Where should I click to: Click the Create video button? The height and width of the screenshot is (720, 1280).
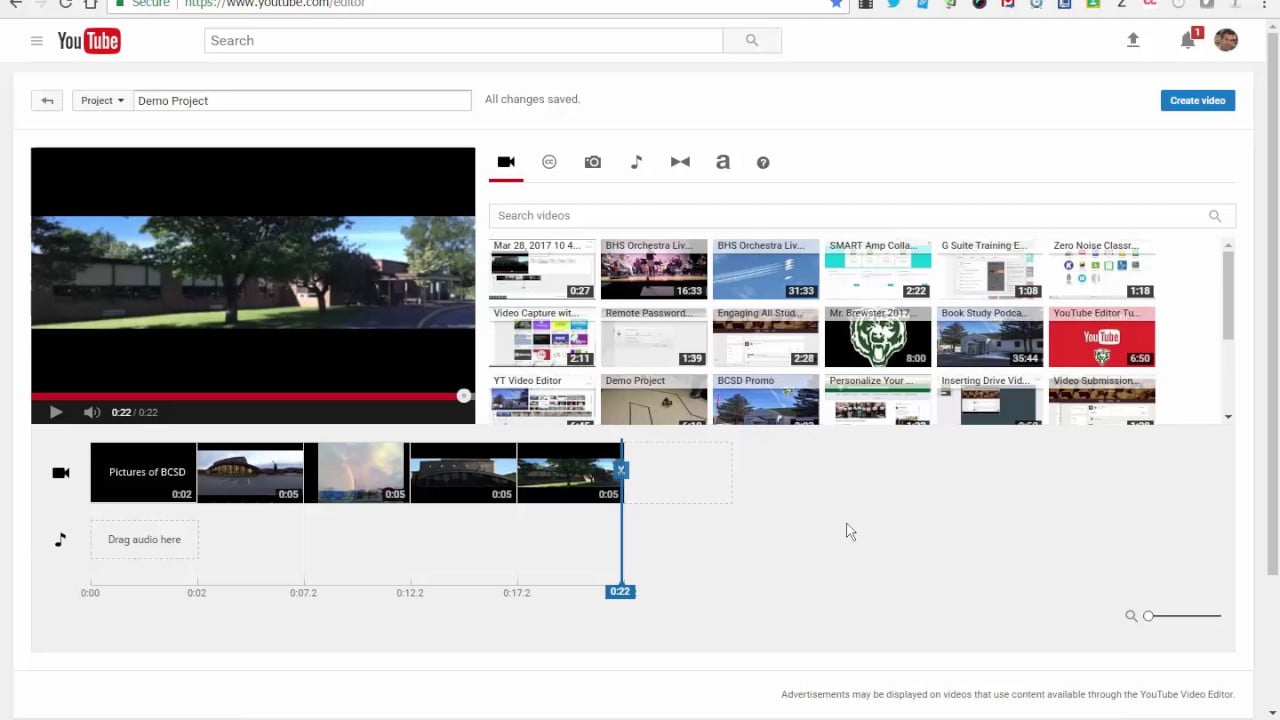1197,100
